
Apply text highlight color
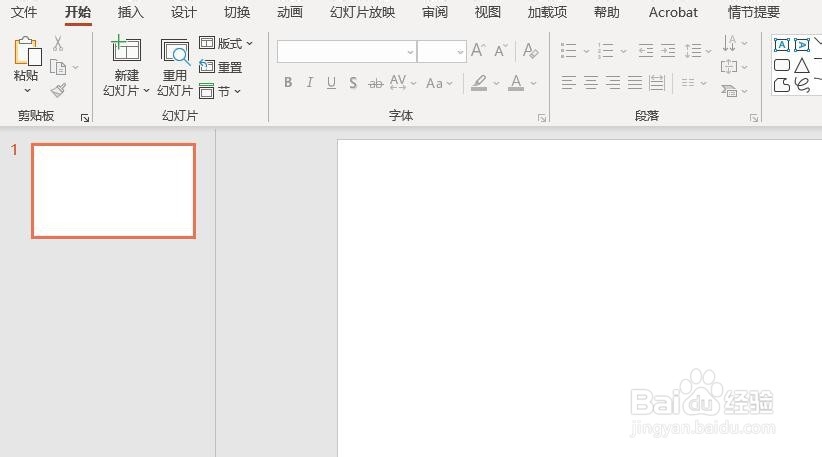(x=479, y=82)
